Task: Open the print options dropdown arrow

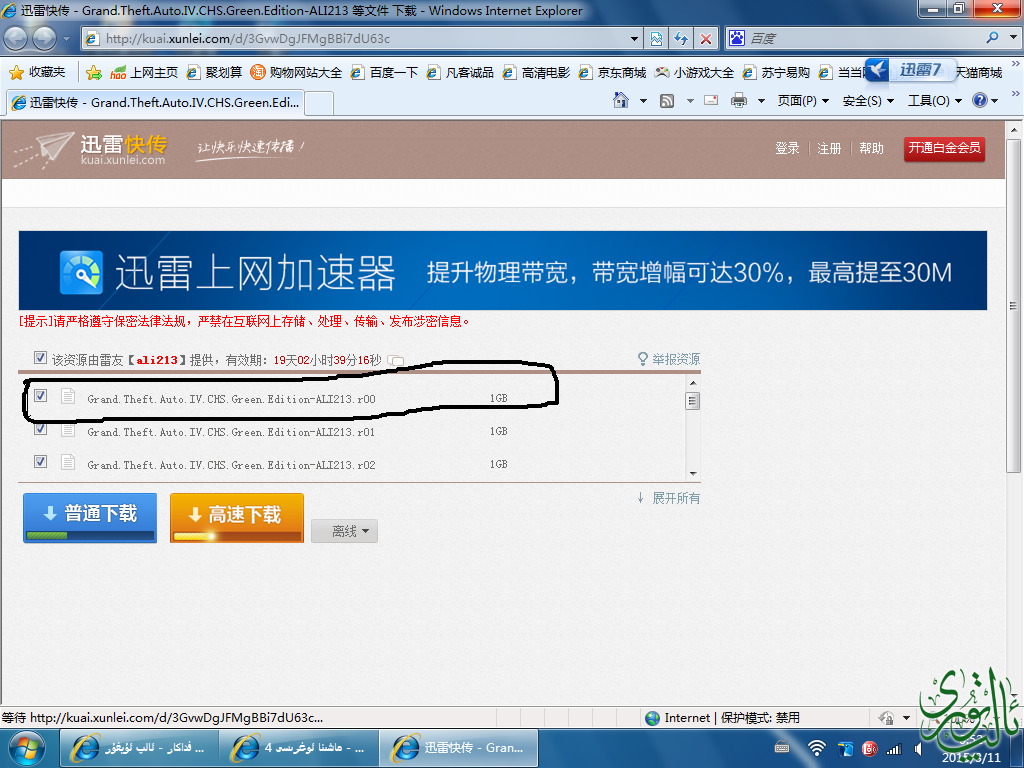Action: [x=761, y=101]
